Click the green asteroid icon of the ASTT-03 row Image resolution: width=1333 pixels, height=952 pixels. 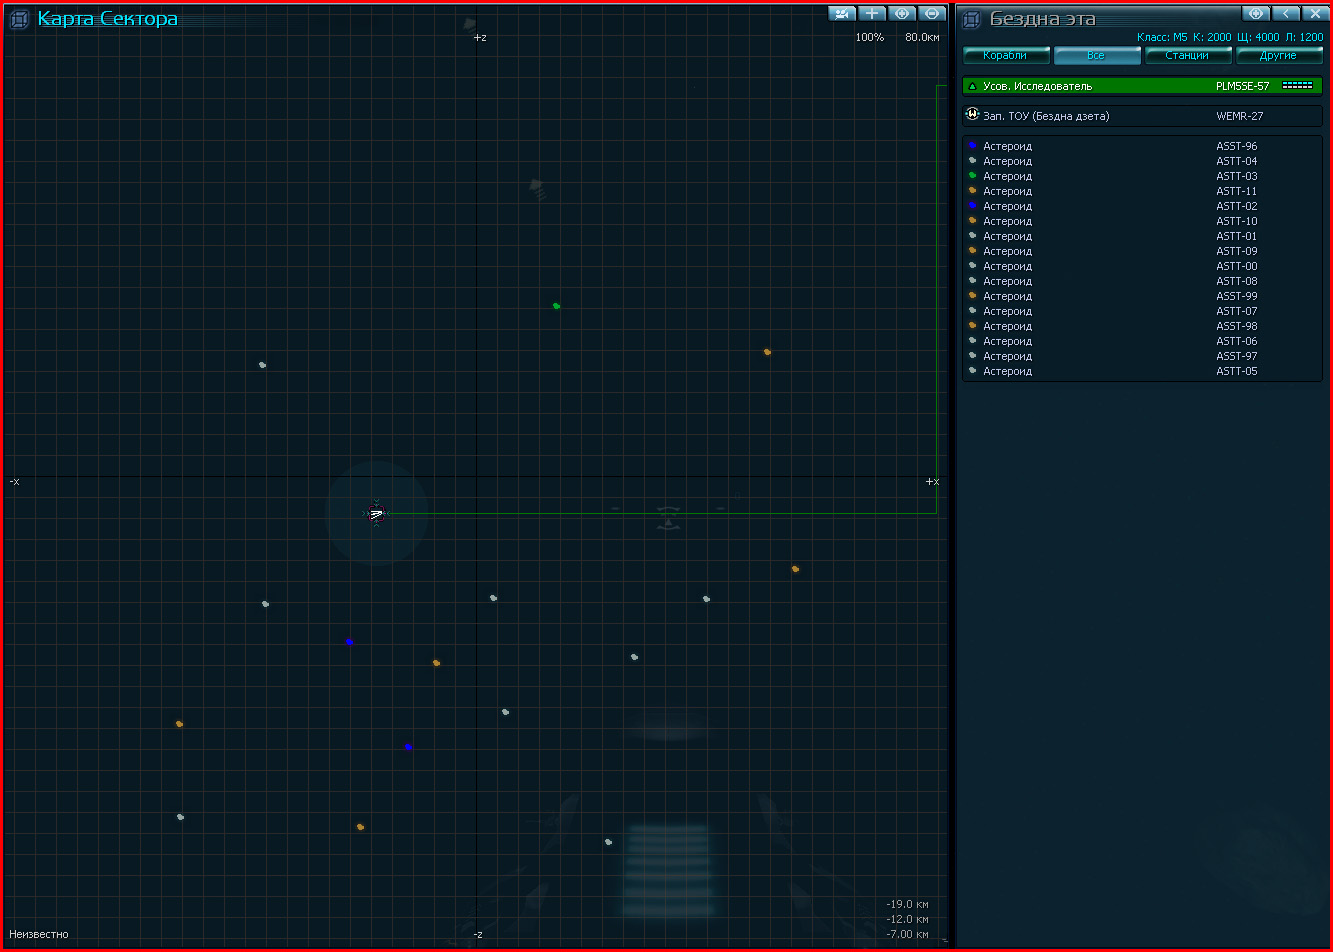pos(972,176)
